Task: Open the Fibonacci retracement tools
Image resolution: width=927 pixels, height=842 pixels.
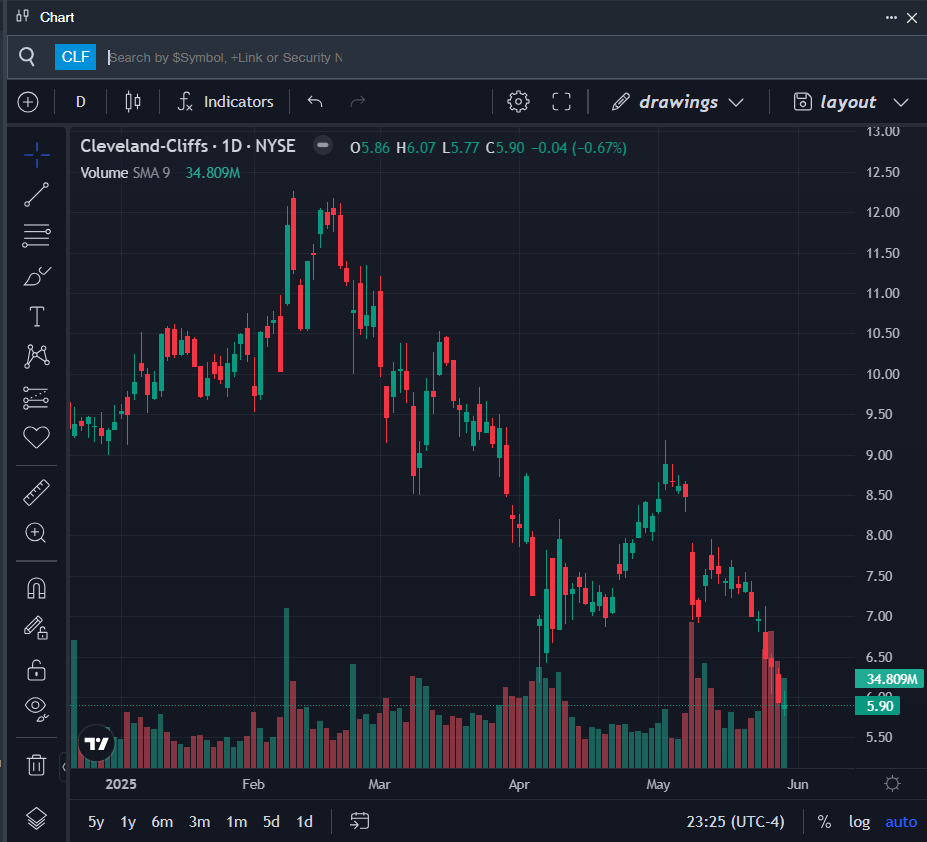Action: [37, 235]
